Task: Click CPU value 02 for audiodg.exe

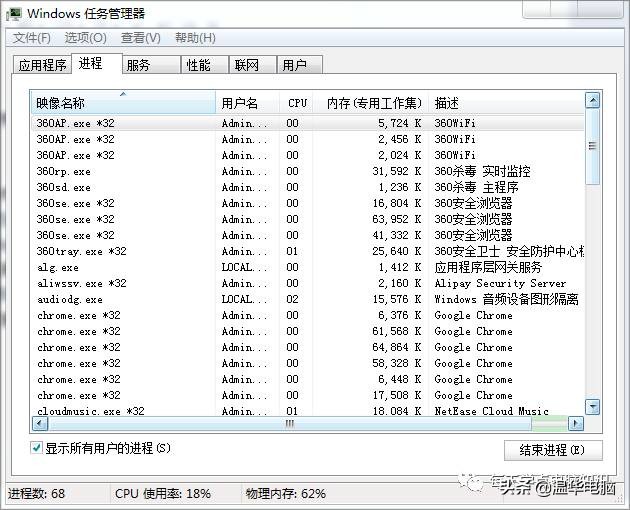Action: click(x=292, y=299)
